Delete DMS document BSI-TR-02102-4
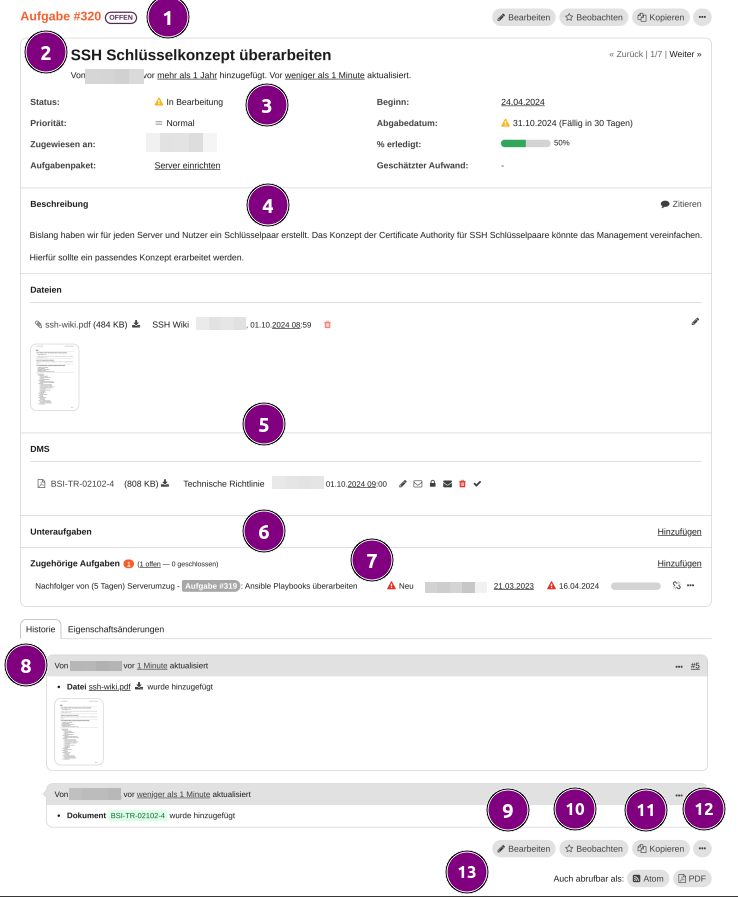The image size is (738, 897). [x=462, y=484]
